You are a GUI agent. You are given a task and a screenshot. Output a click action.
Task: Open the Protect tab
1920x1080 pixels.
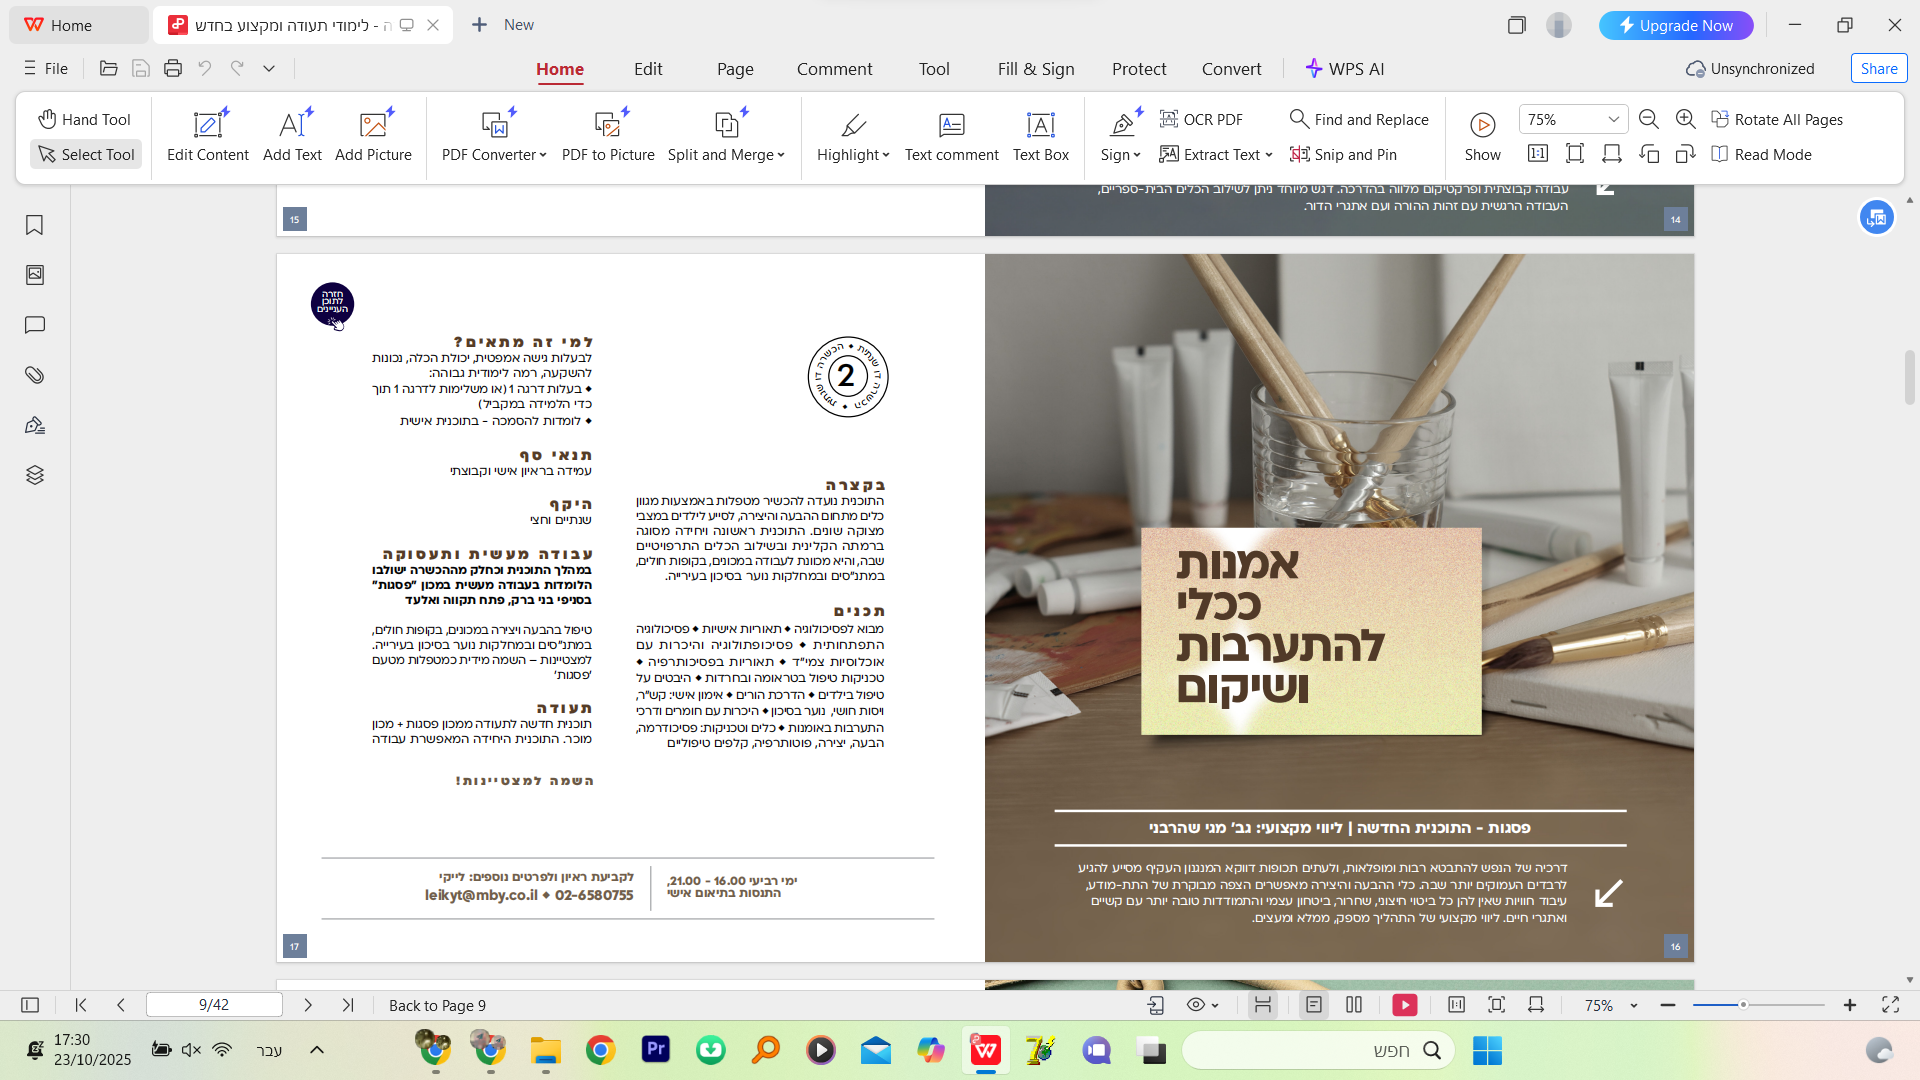click(x=1139, y=68)
